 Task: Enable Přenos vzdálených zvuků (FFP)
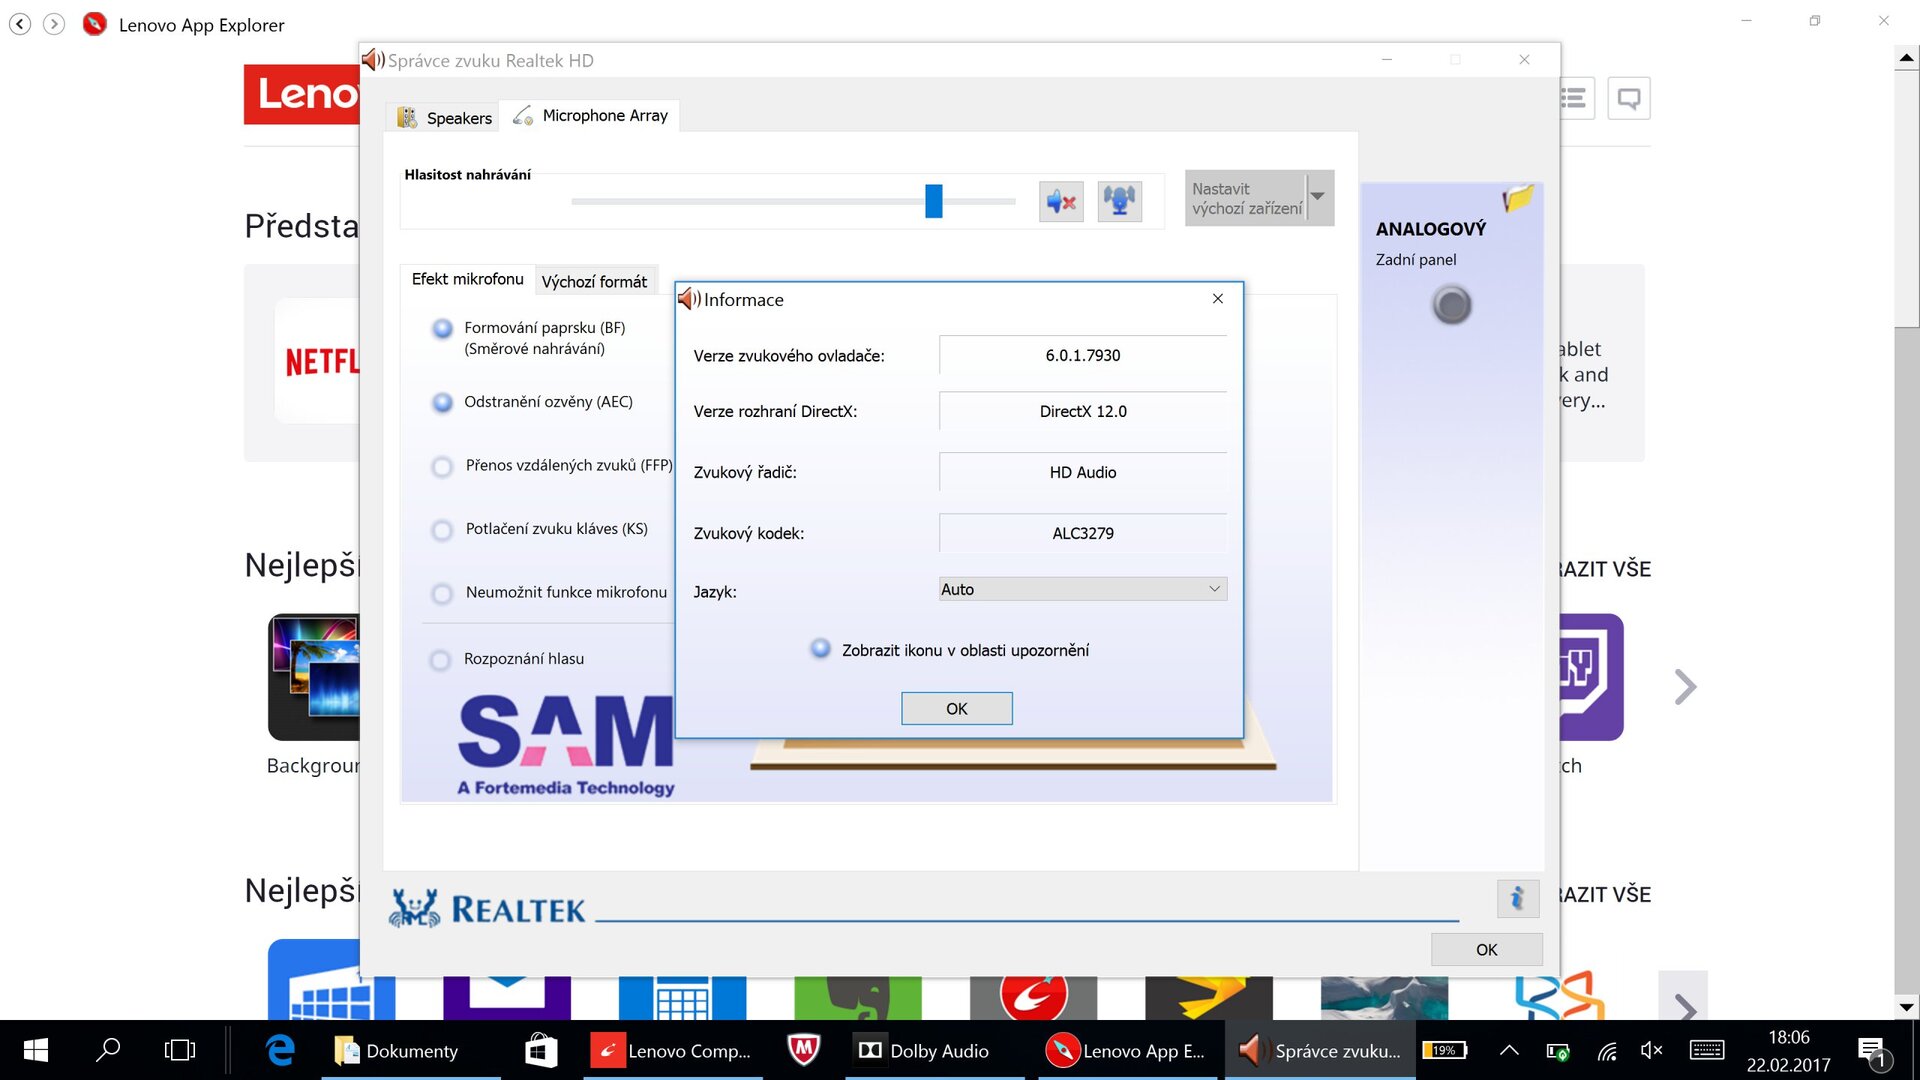click(x=442, y=467)
